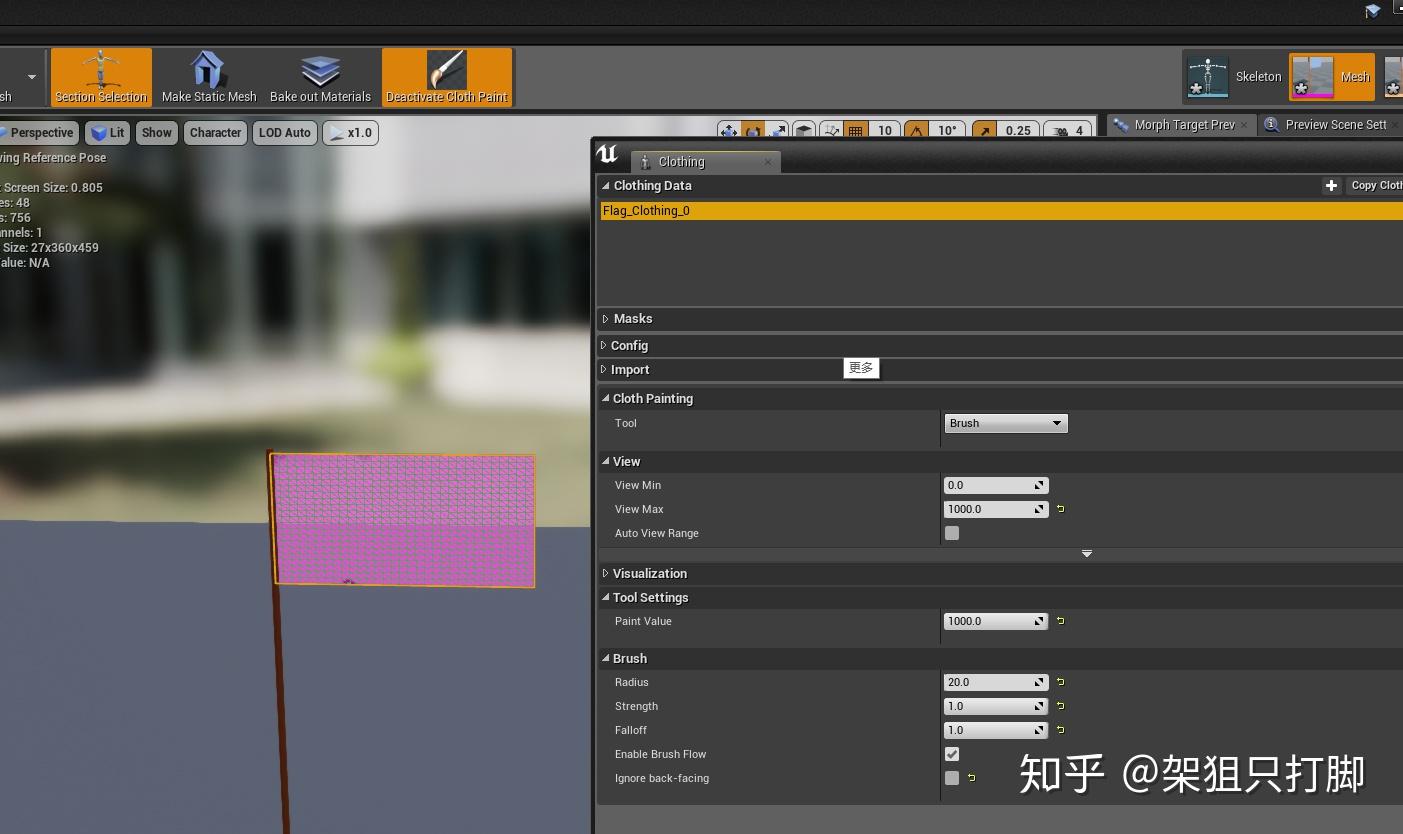Switch to the Skeleton editor mode icon
Screen dimensions: 1403x834
[1207, 76]
